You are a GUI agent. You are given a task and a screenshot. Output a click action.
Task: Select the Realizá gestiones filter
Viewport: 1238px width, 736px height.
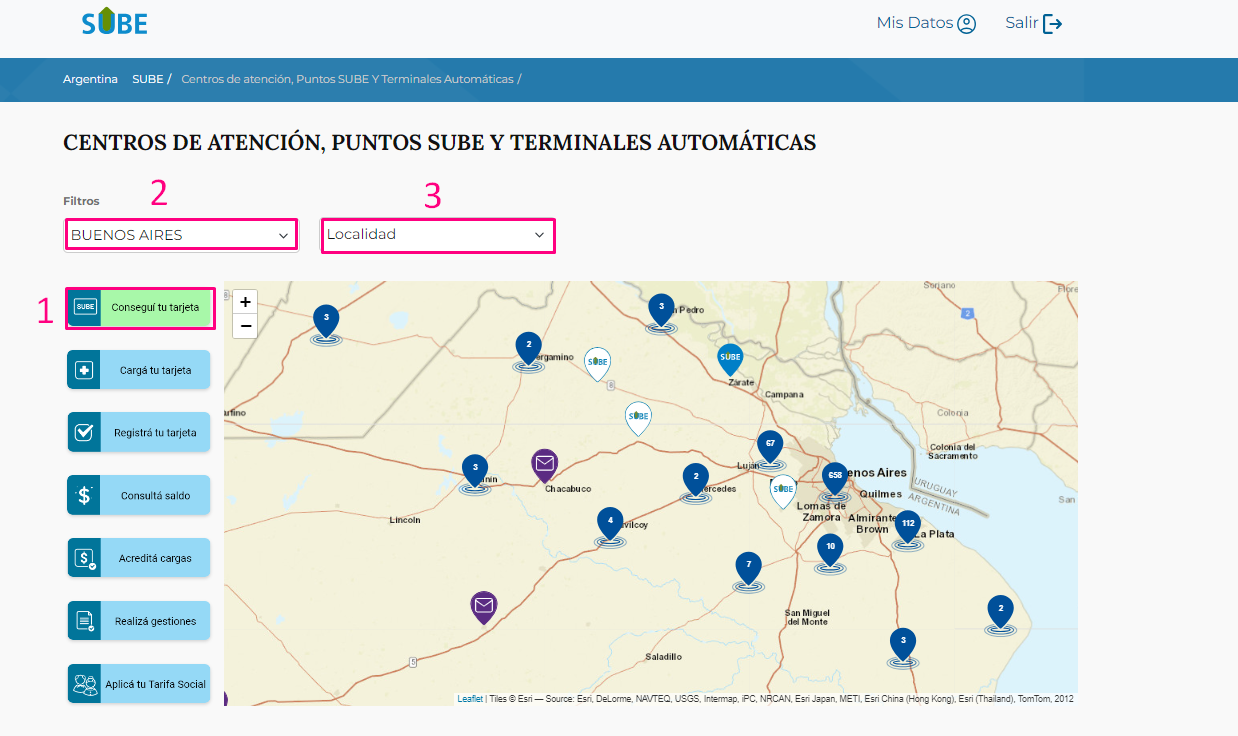[x=139, y=621]
